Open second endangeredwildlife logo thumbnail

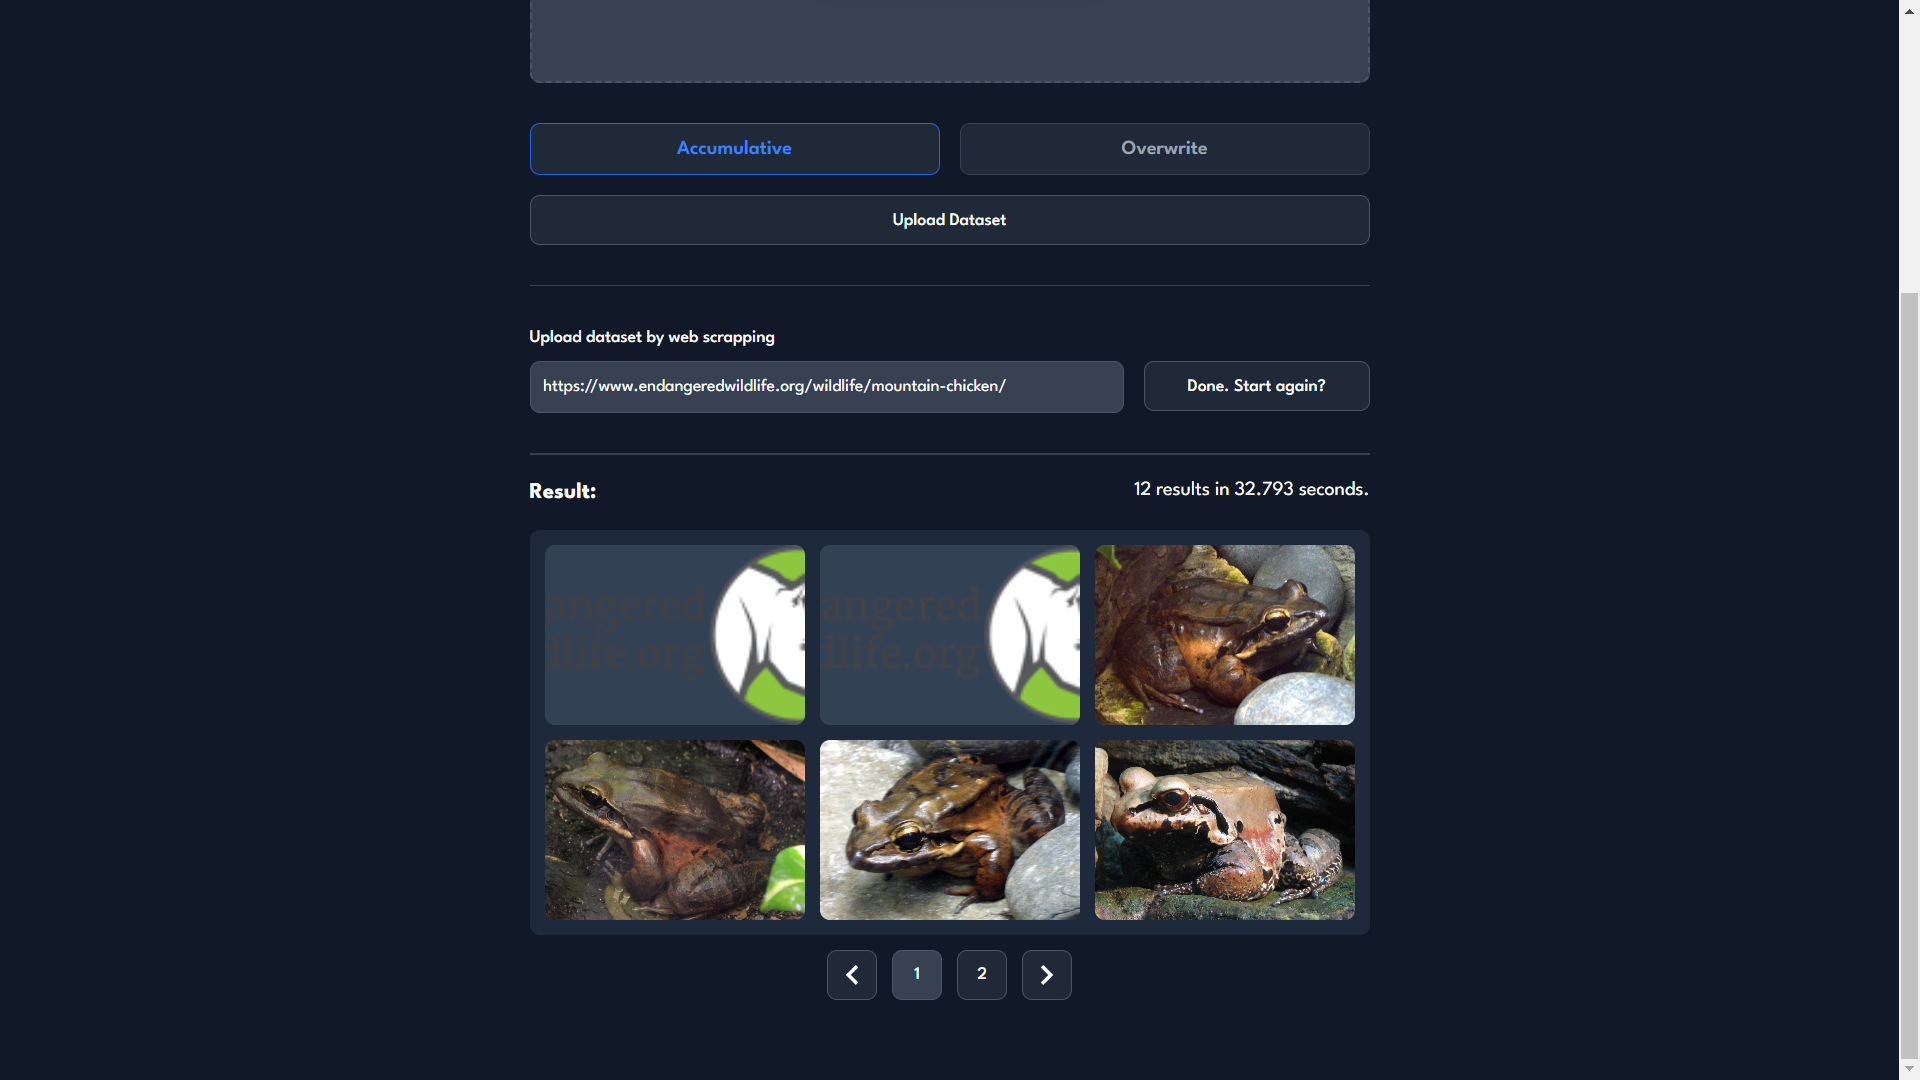pos(950,635)
